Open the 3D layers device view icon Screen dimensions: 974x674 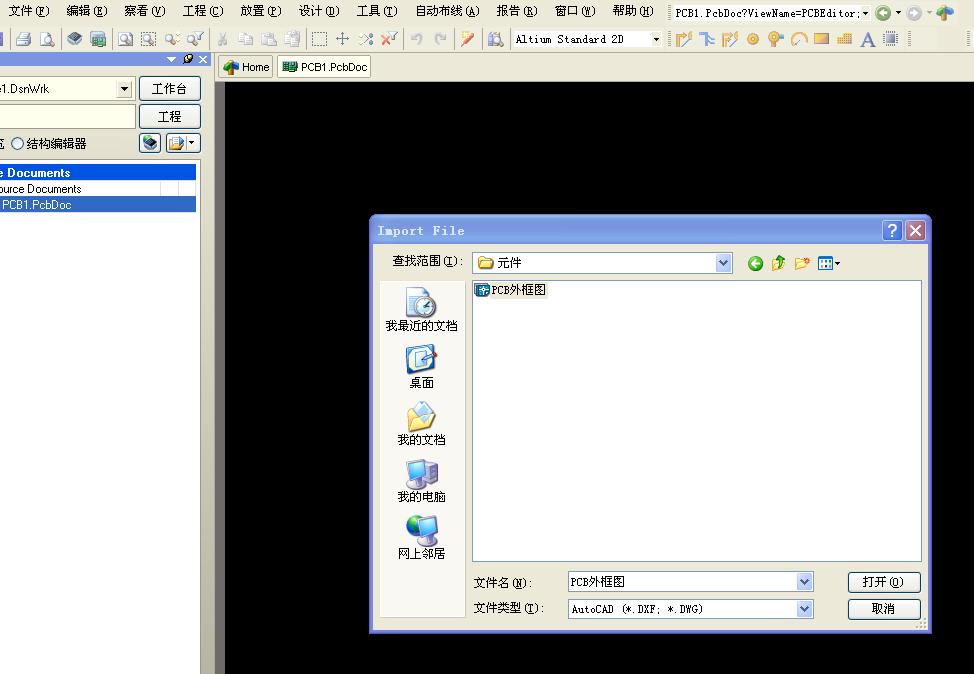point(75,39)
